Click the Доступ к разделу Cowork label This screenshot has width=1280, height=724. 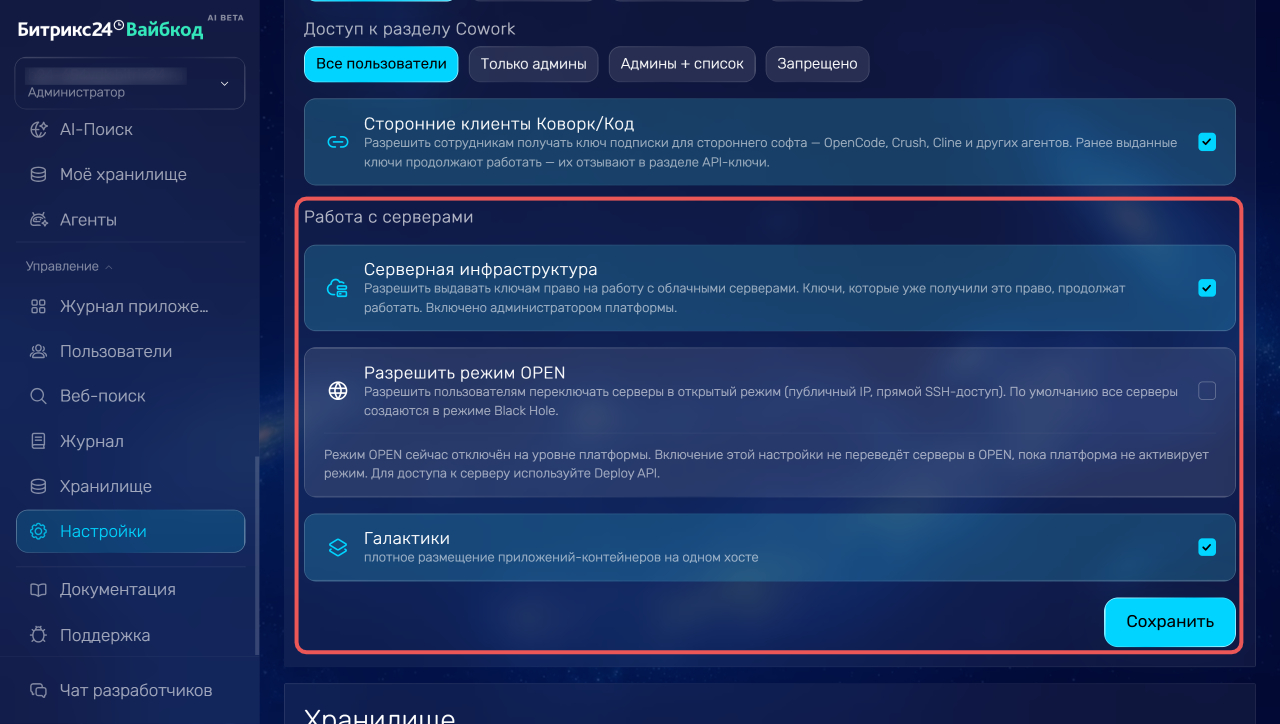(410, 29)
